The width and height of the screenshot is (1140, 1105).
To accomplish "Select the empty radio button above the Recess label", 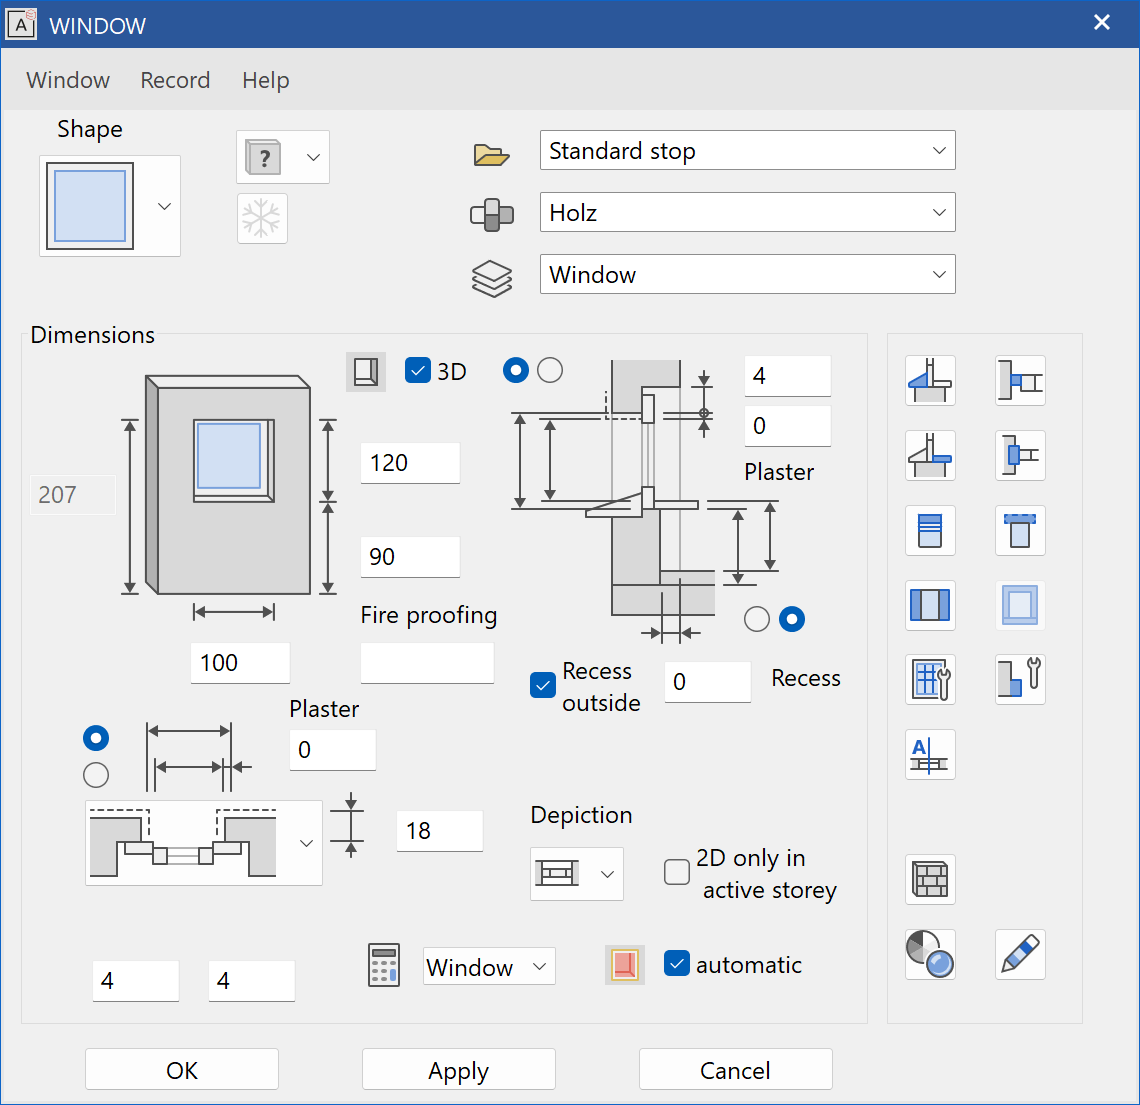I will pyautogui.click(x=757, y=619).
